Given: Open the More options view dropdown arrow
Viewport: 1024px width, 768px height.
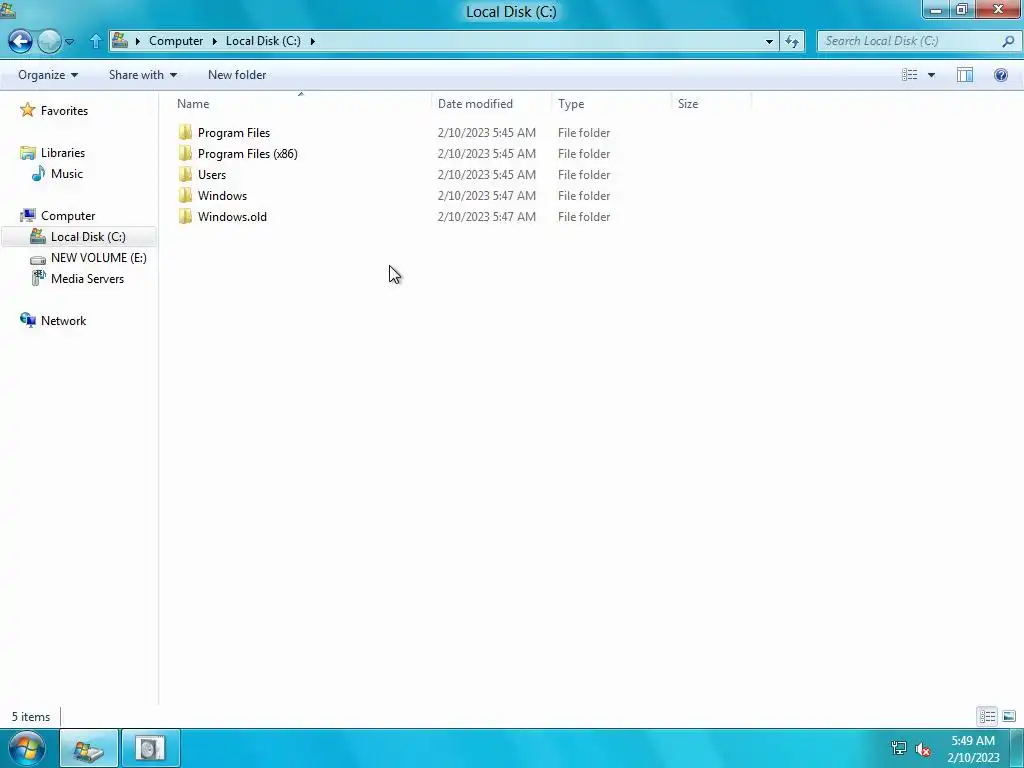Looking at the screenshot, I should [x=931, y=75].
